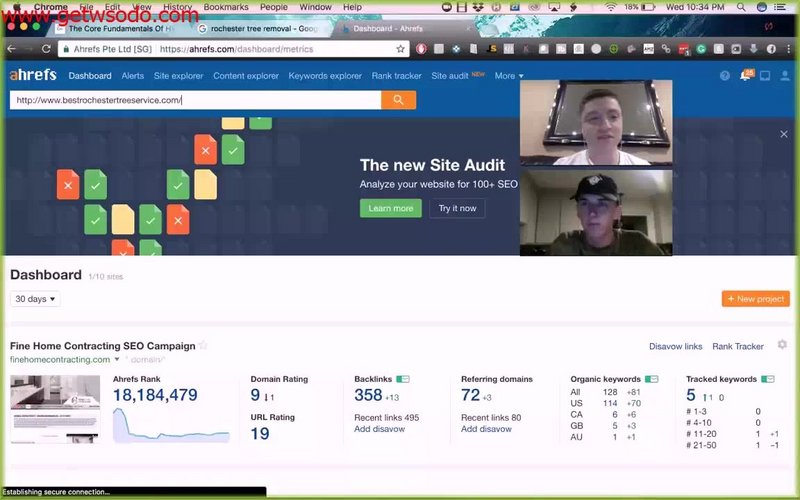Open Referring domains count 72
The height and width of the screenshot is (500, 800).
pyautogui.click(x=470, y=395)
